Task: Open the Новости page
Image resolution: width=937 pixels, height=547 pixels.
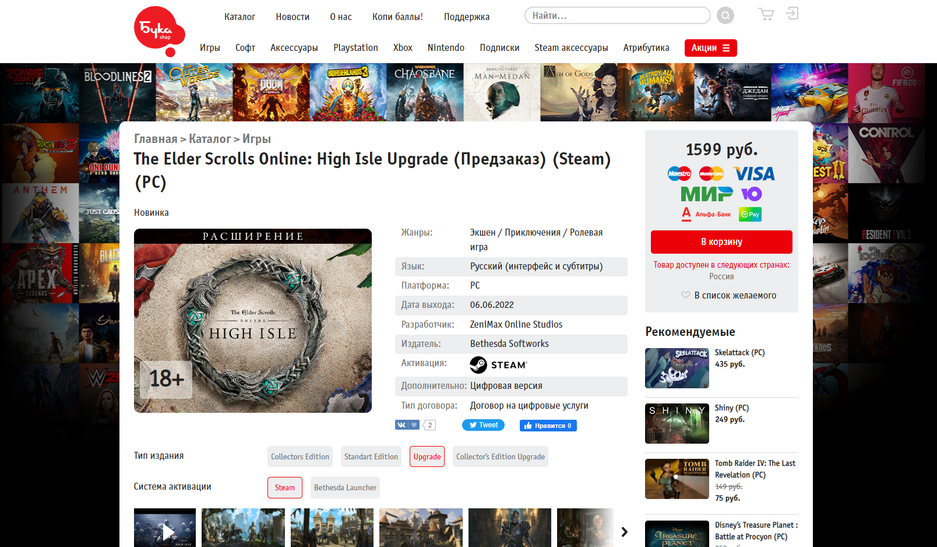Action: coord(292,17)
